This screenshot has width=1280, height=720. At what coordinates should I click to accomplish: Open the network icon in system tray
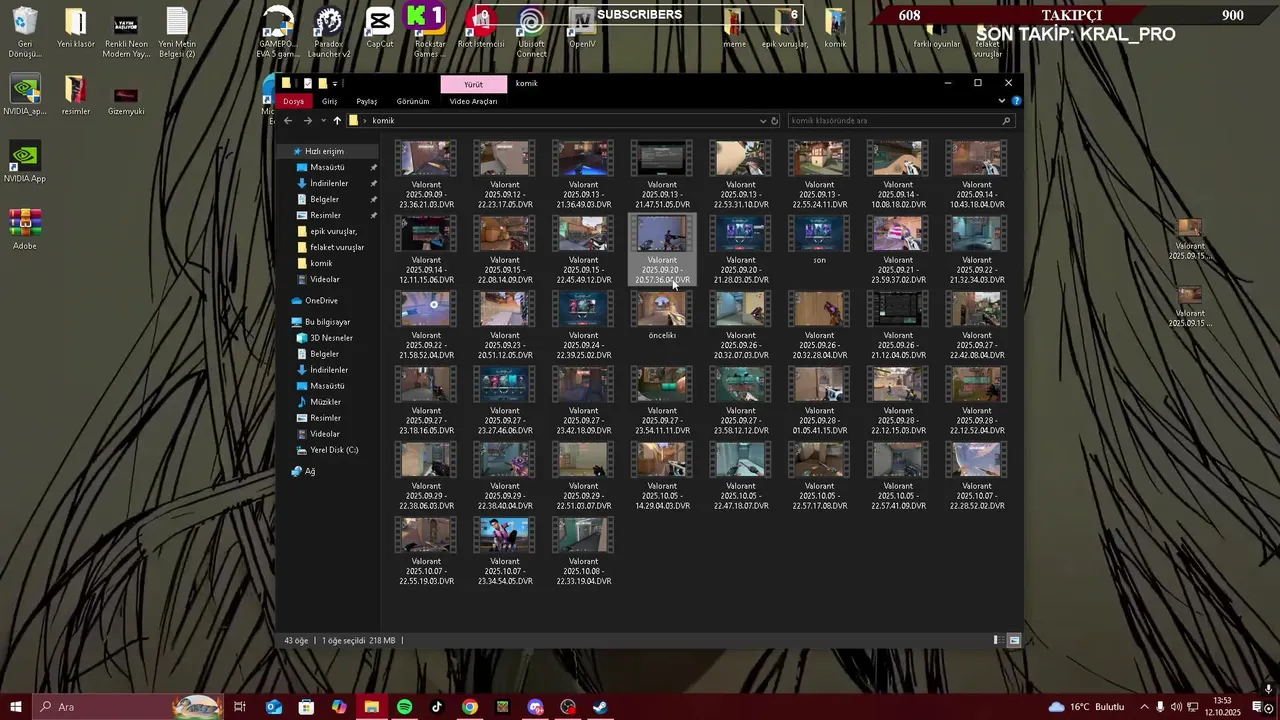[1192, 707]
